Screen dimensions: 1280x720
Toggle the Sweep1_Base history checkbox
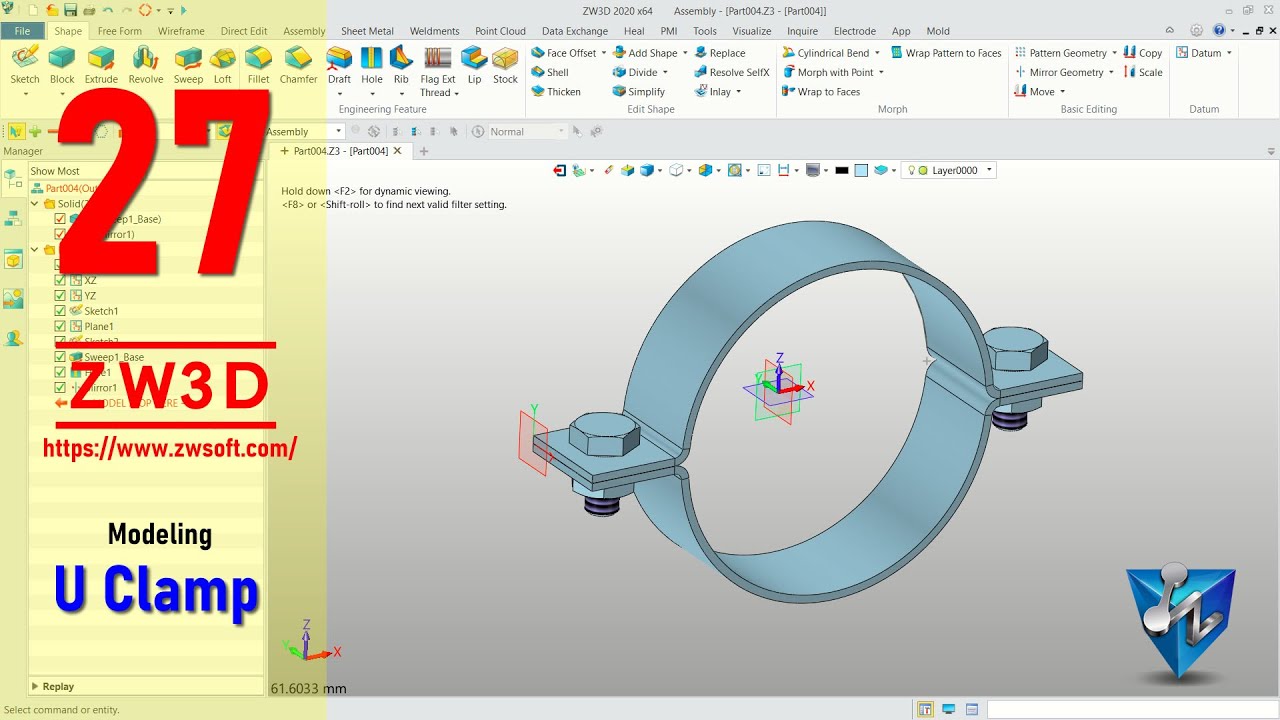[x=60, y=357]
